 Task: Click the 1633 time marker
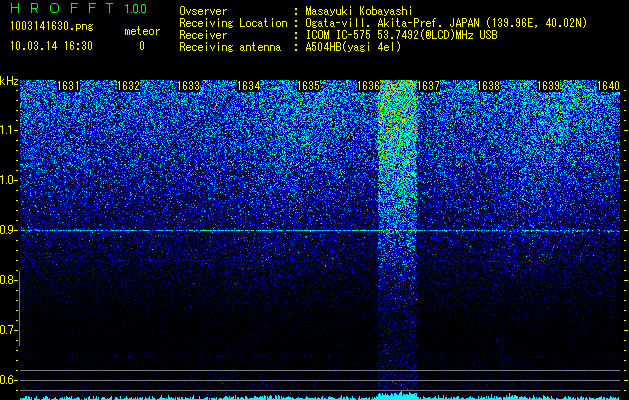click(188, 86)
